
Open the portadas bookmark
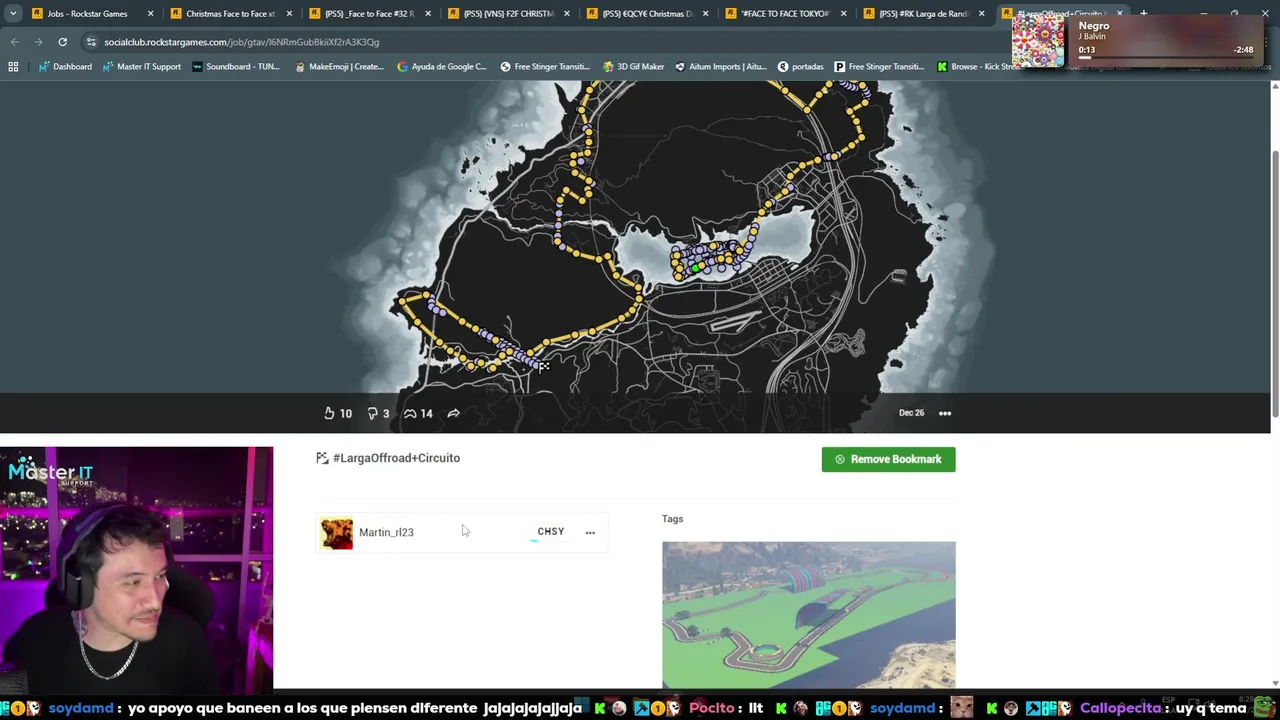[x=800, y=67]
